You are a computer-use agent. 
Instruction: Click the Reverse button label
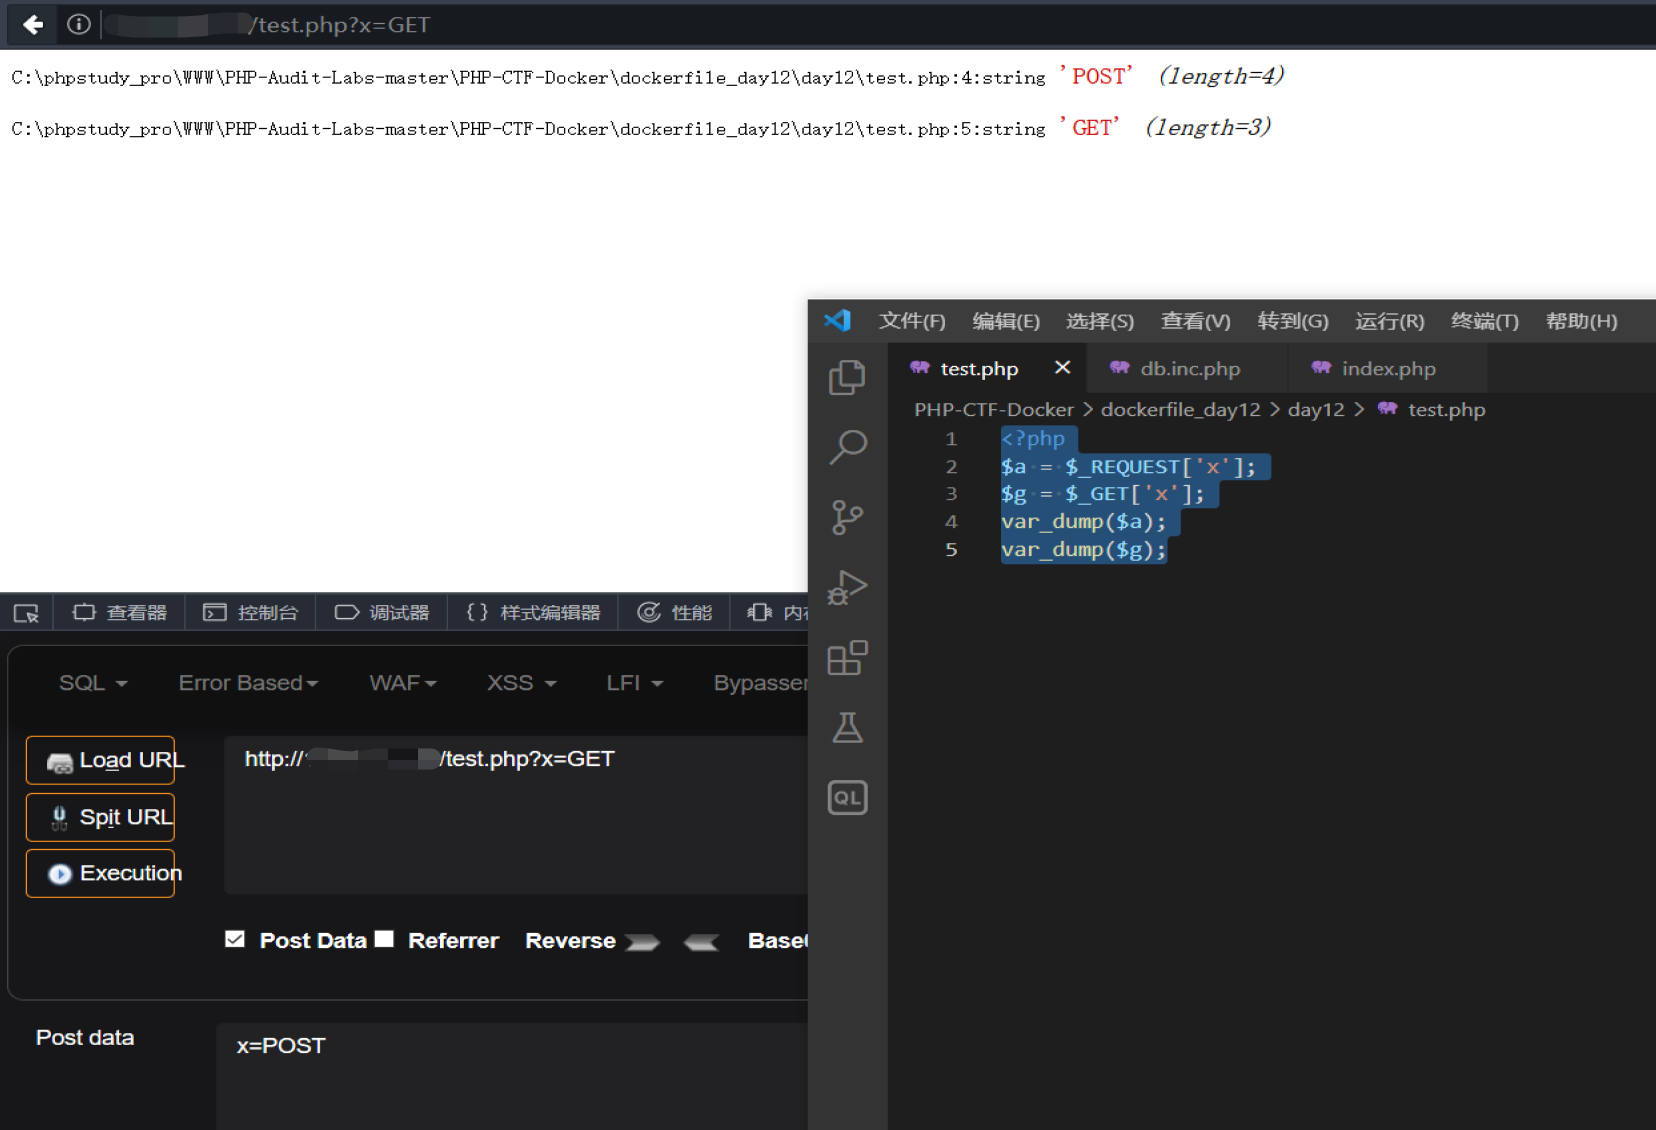click(x=570, y=941)
